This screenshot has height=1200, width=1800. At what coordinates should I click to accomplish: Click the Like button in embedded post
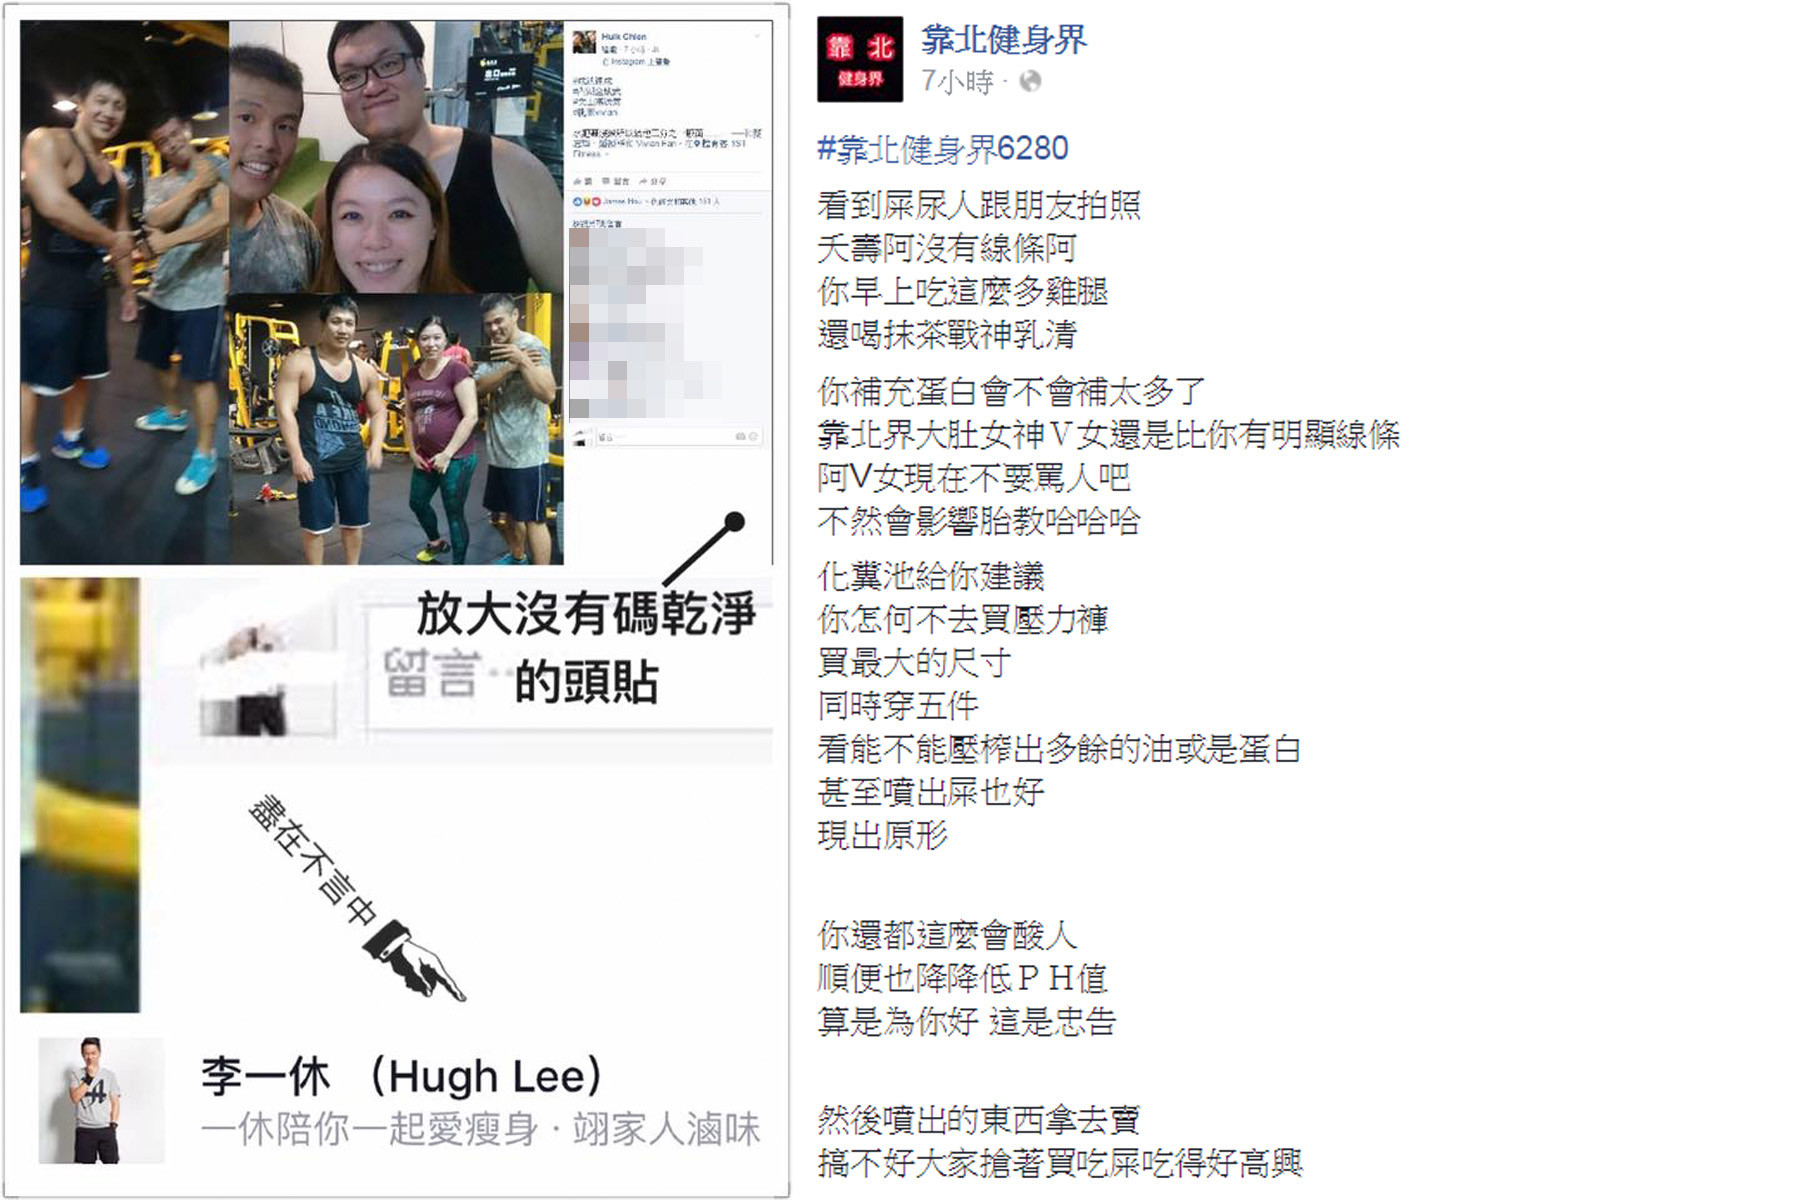point(582,181)
